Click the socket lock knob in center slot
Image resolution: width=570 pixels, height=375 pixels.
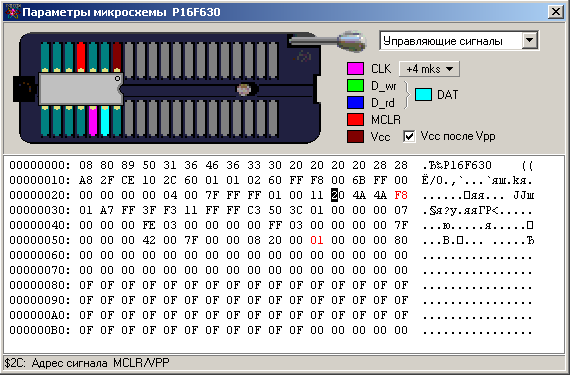244,89
